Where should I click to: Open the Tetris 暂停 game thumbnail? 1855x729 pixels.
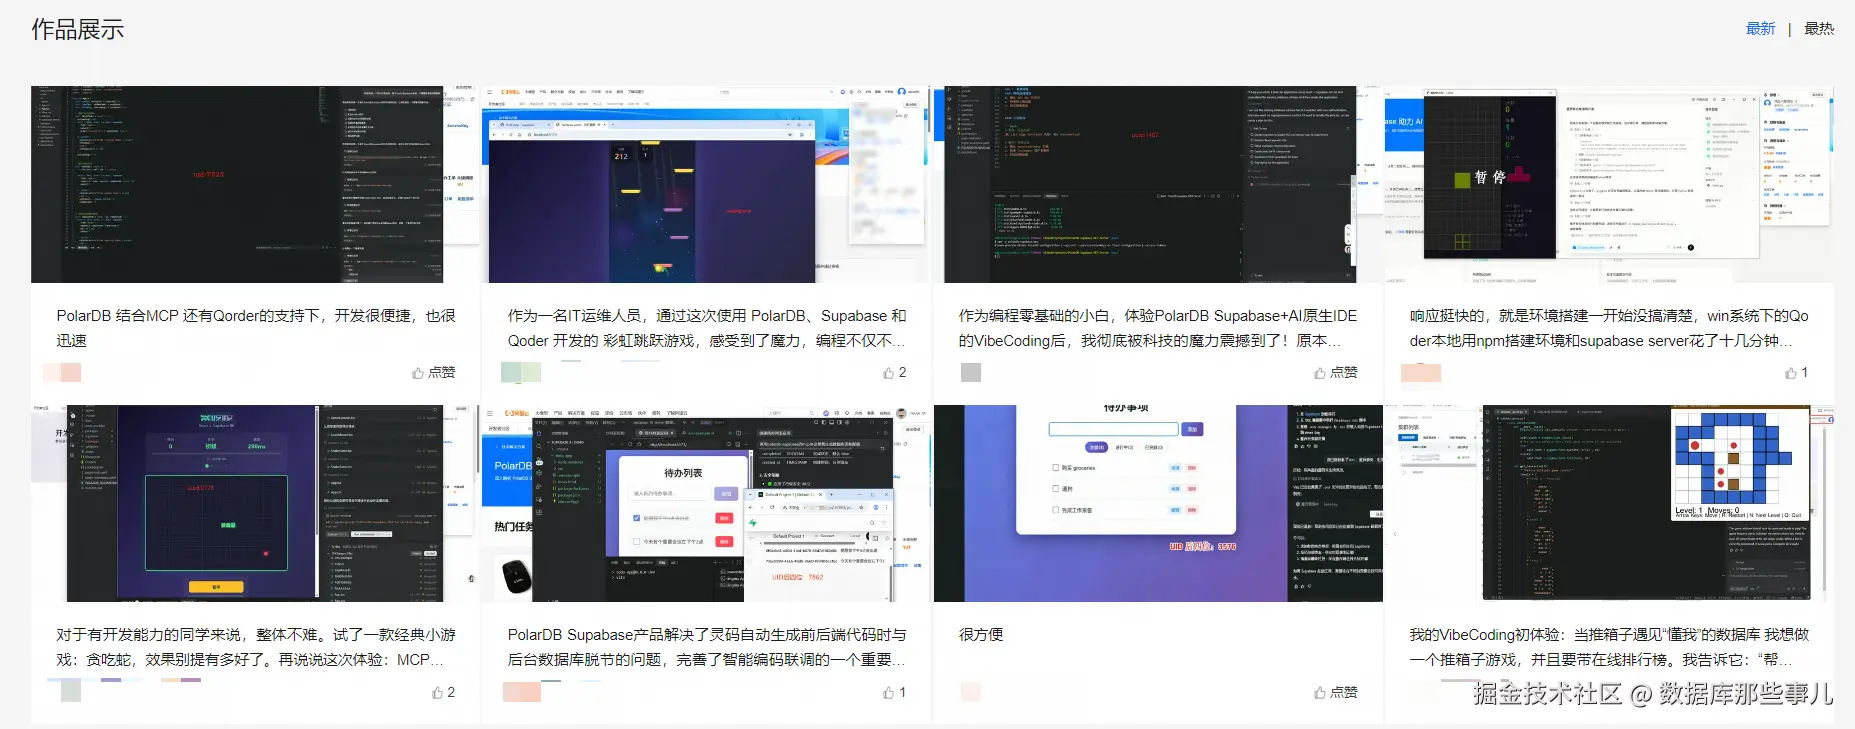tap(1609, 184)
